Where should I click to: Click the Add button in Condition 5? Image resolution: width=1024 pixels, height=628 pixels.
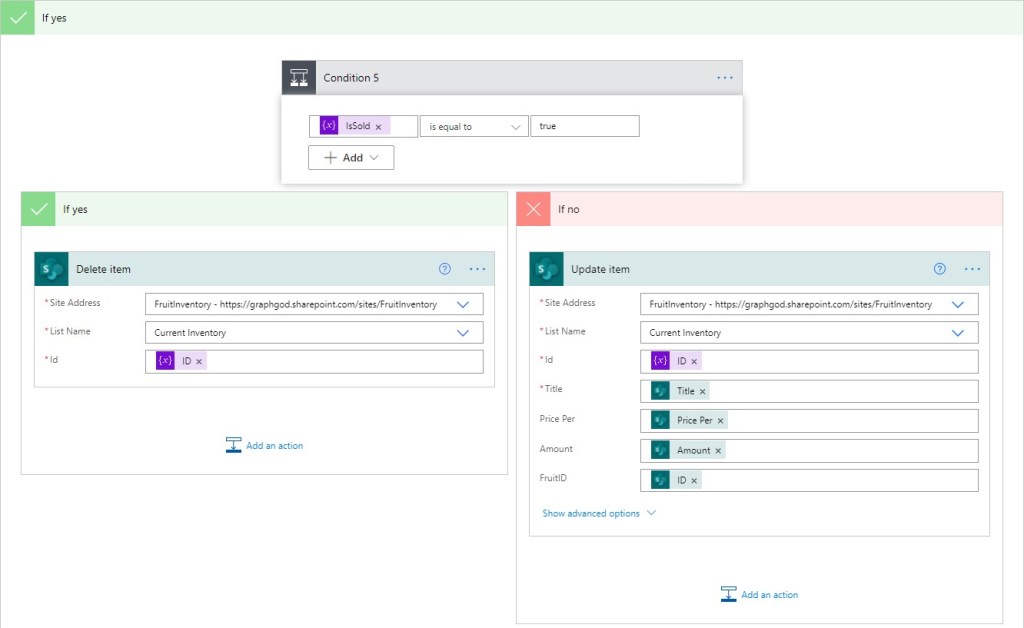351,158
